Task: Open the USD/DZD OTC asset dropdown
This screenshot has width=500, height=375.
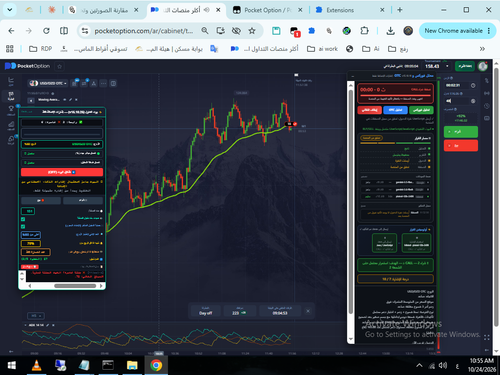Action: coord(48,83)
